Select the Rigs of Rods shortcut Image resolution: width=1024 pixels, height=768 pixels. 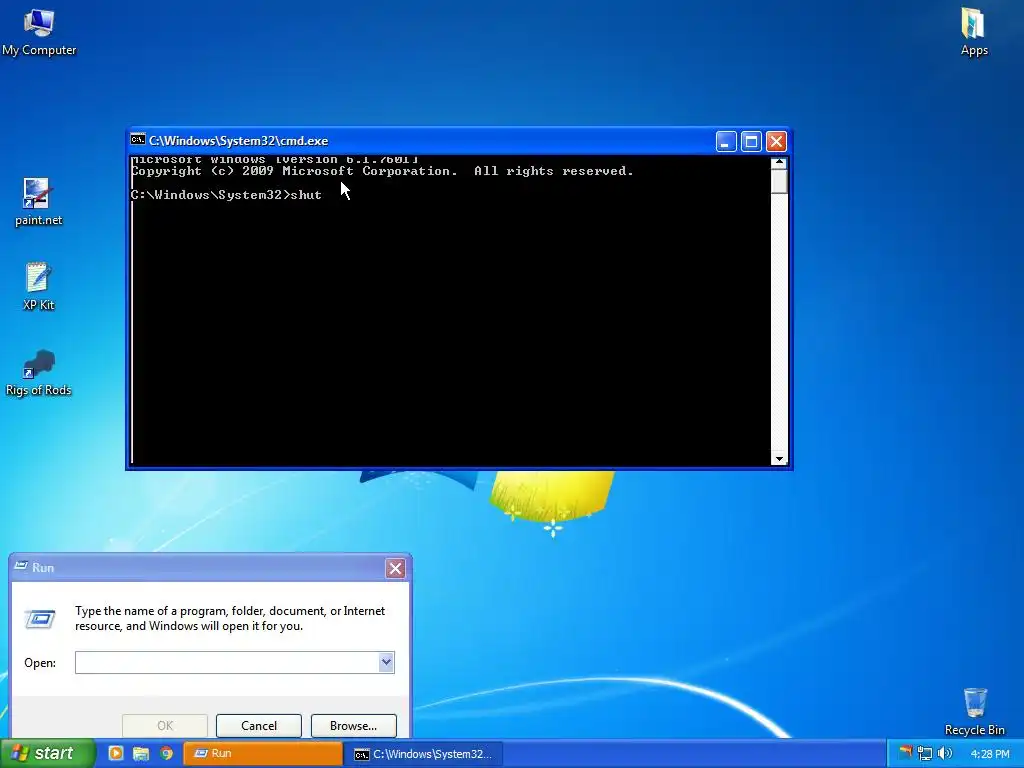38,372
